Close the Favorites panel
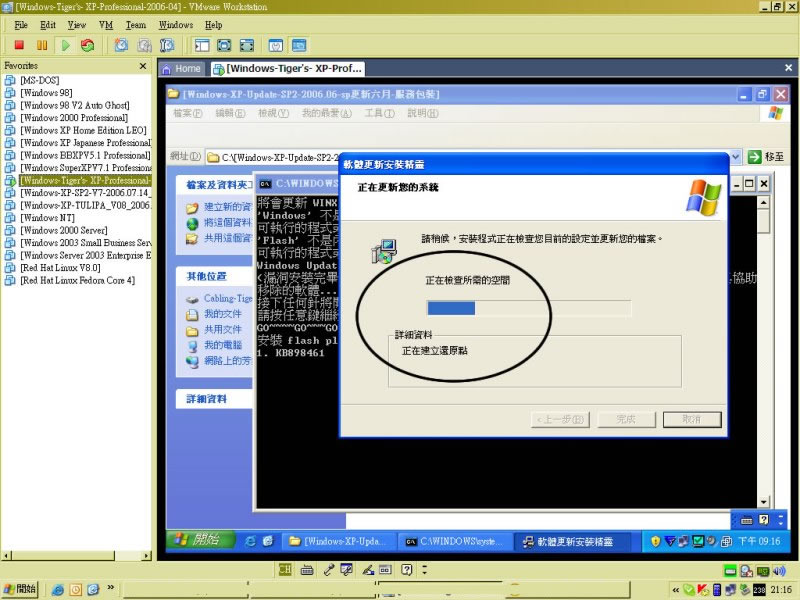The image size is (800, 600). [x=143, y=66]
